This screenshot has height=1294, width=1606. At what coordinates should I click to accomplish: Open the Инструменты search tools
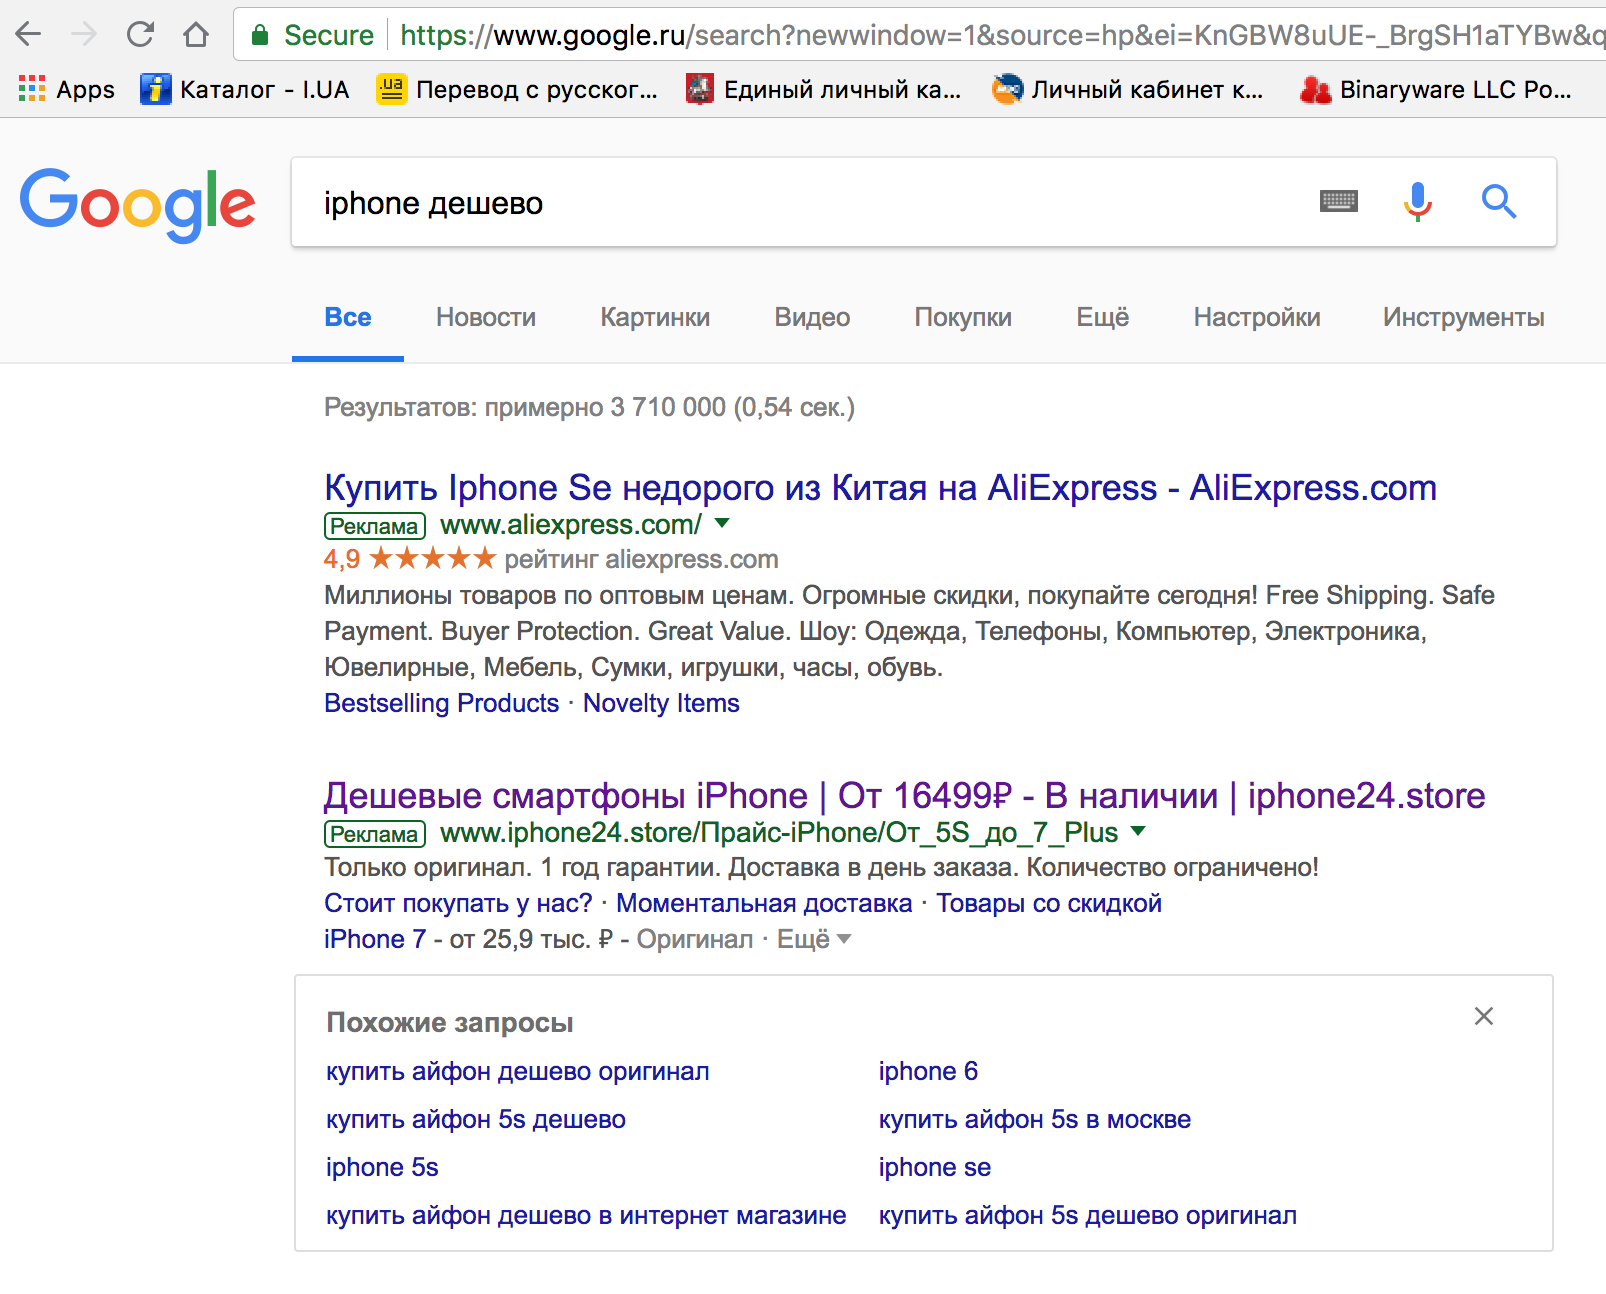pyautogui.click(x=1464, y=318)
